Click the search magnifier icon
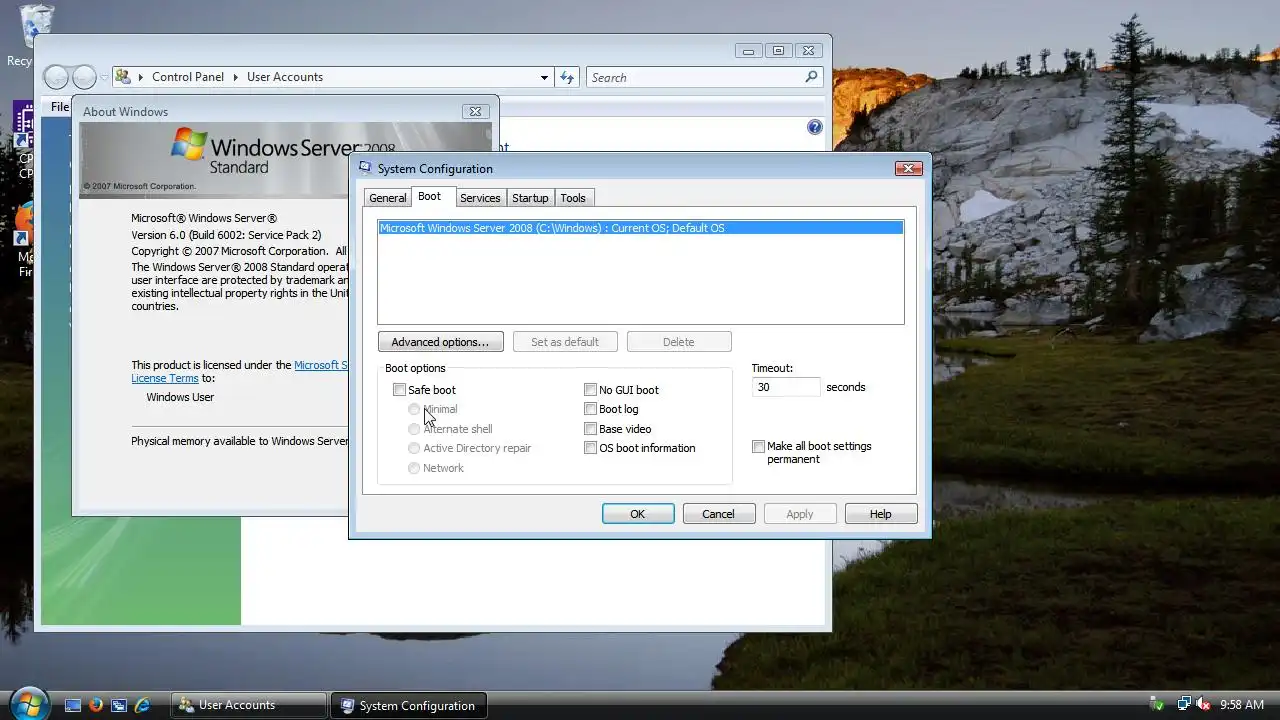Image resolution: width=1280 pixels, height=720 pixels. coord(811,77)
